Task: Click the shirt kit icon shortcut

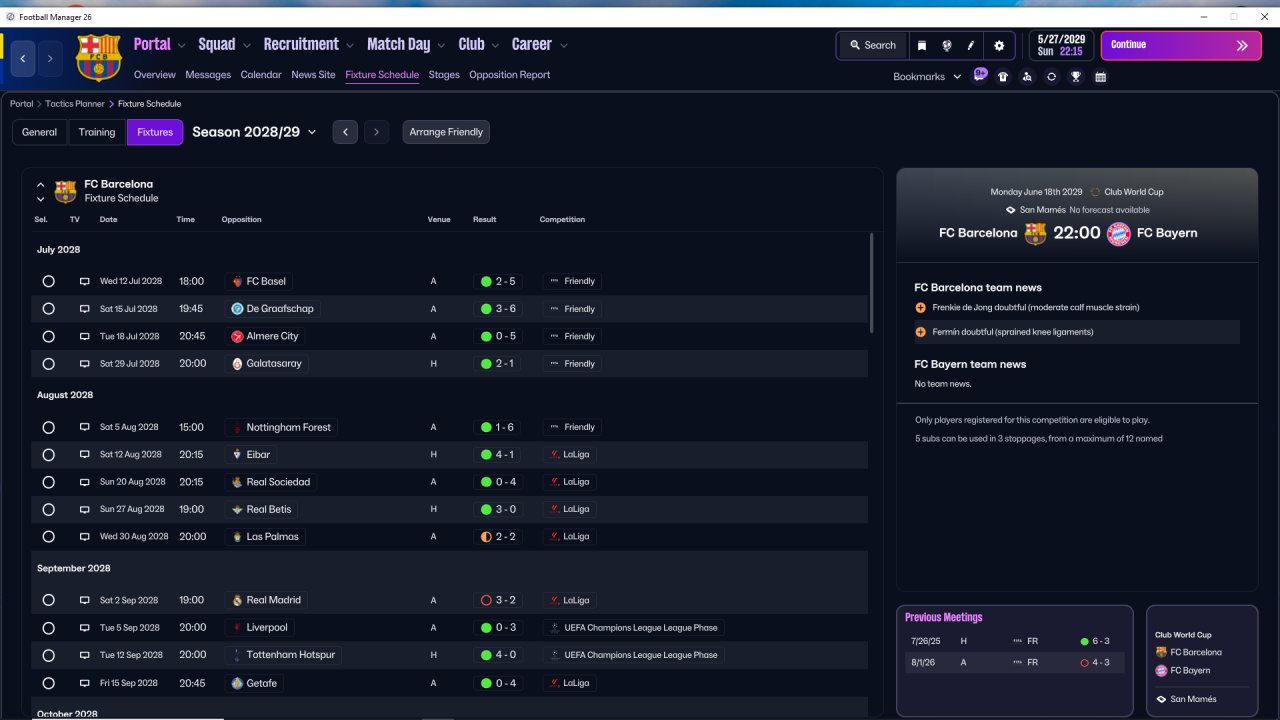Action: (1003, 76)
